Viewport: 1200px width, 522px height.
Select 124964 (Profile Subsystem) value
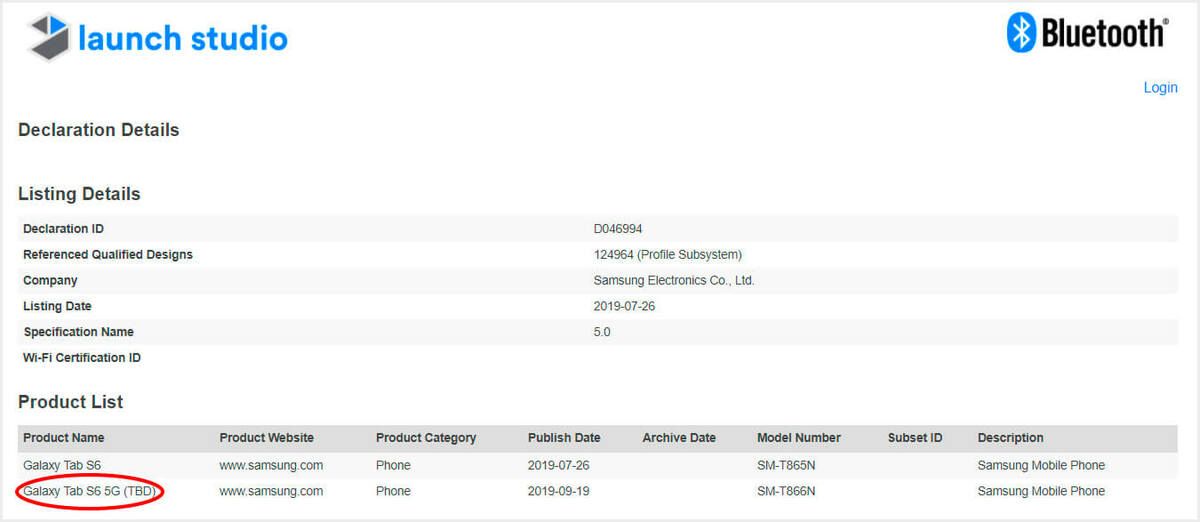pyautogui.click(x=668, y=255)
